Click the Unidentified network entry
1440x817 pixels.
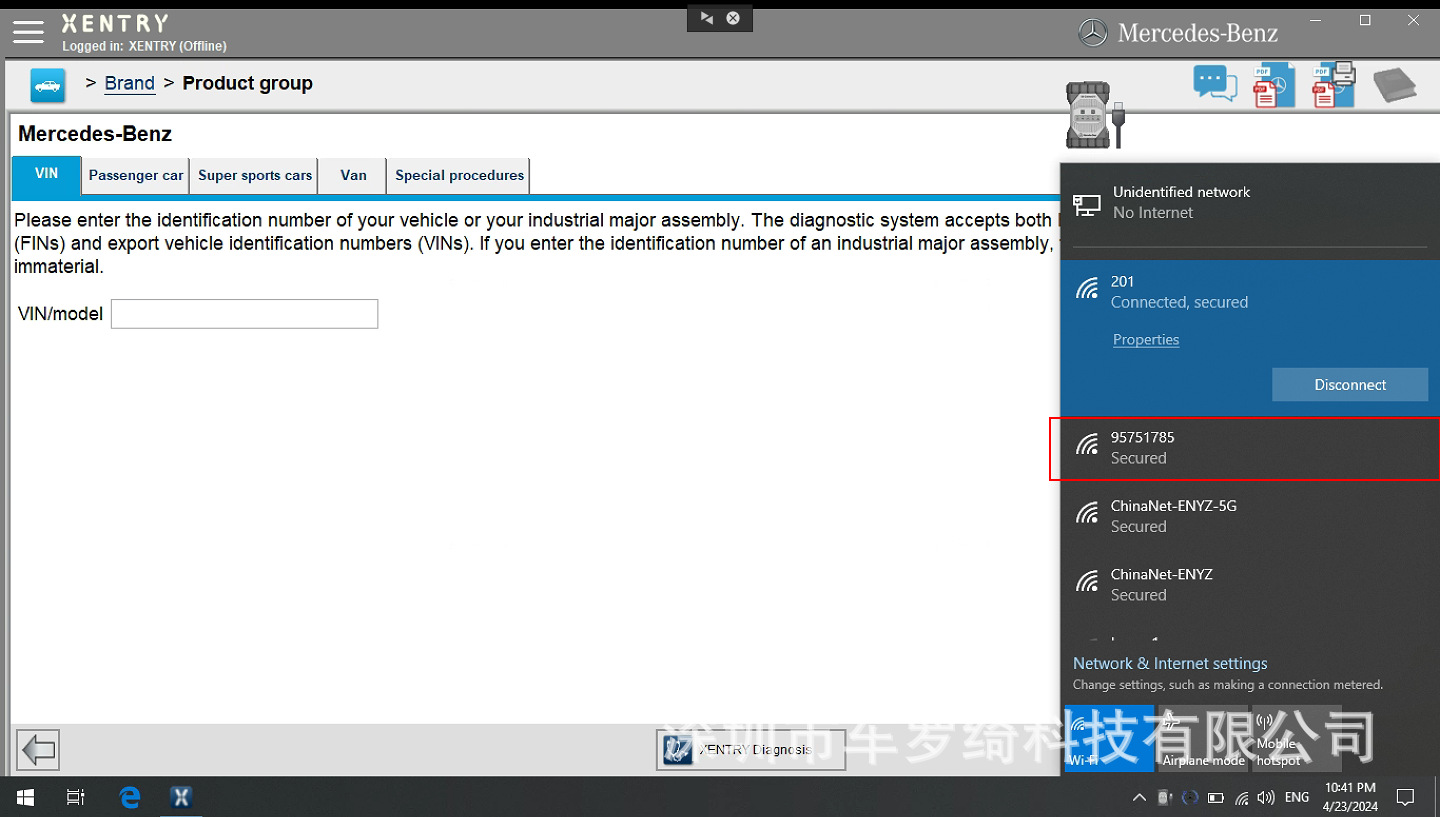(1249, 202)
